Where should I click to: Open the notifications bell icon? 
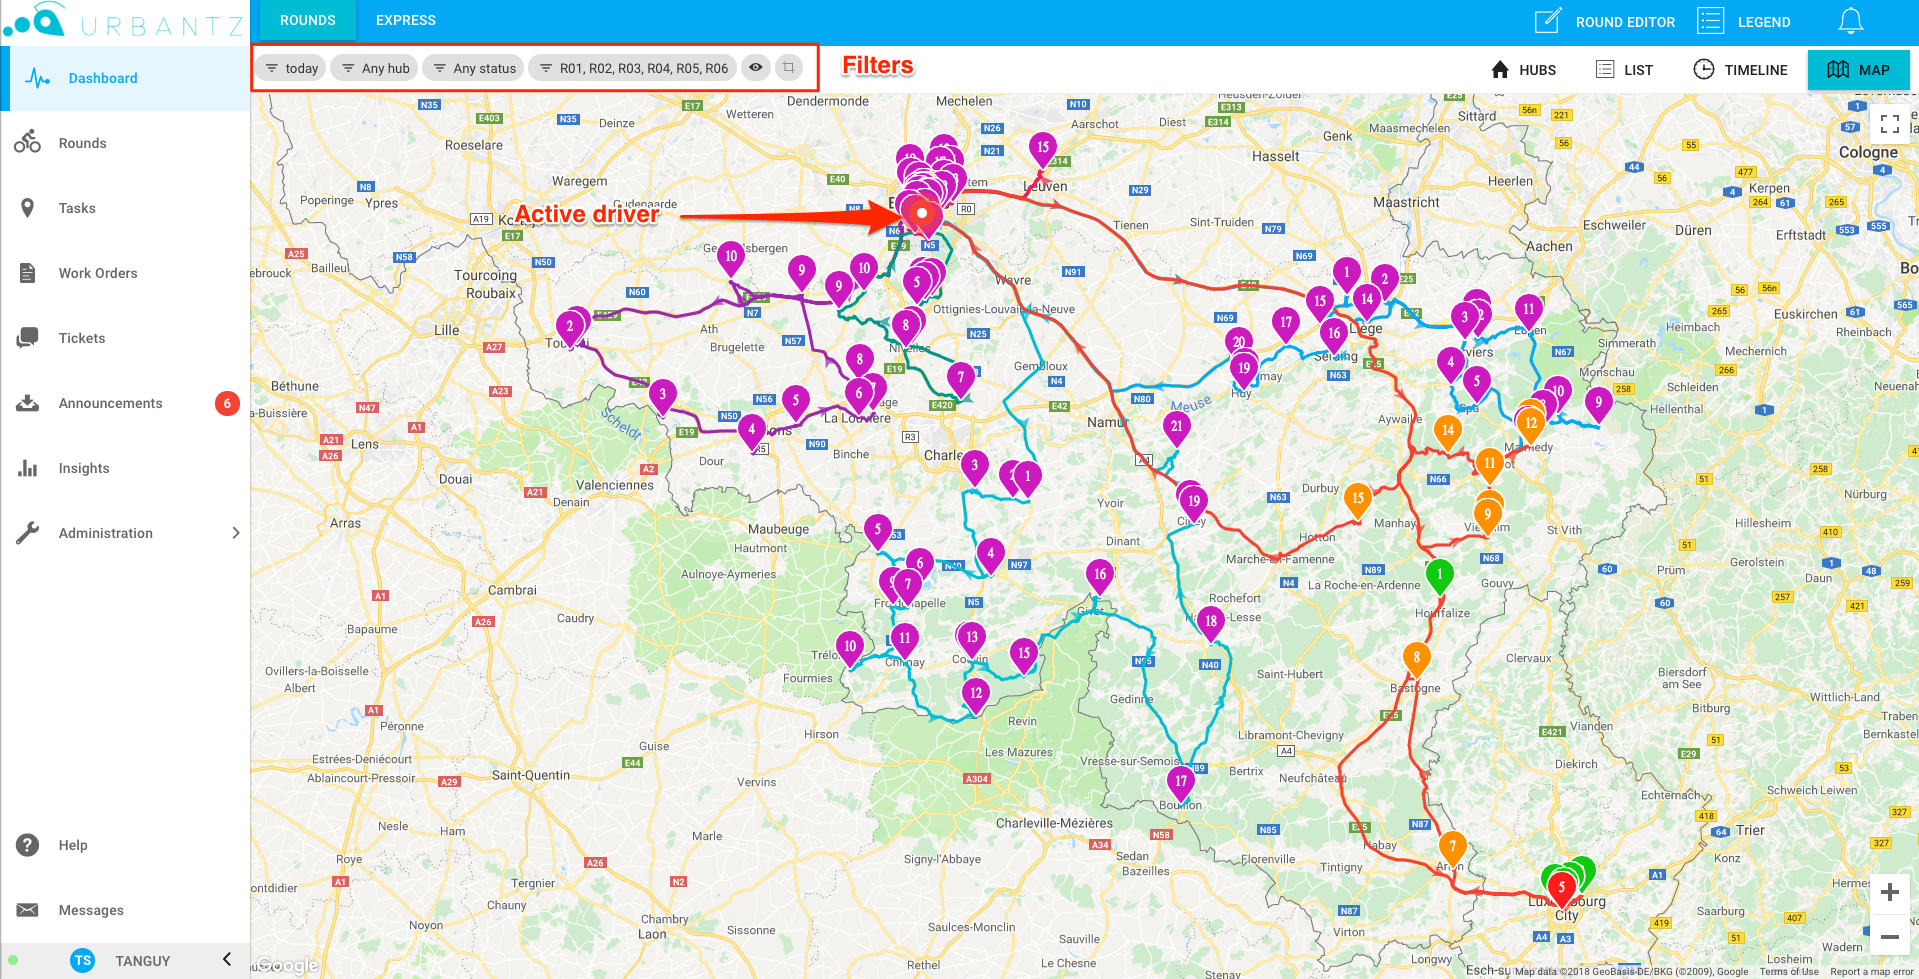pos(1851,21)
